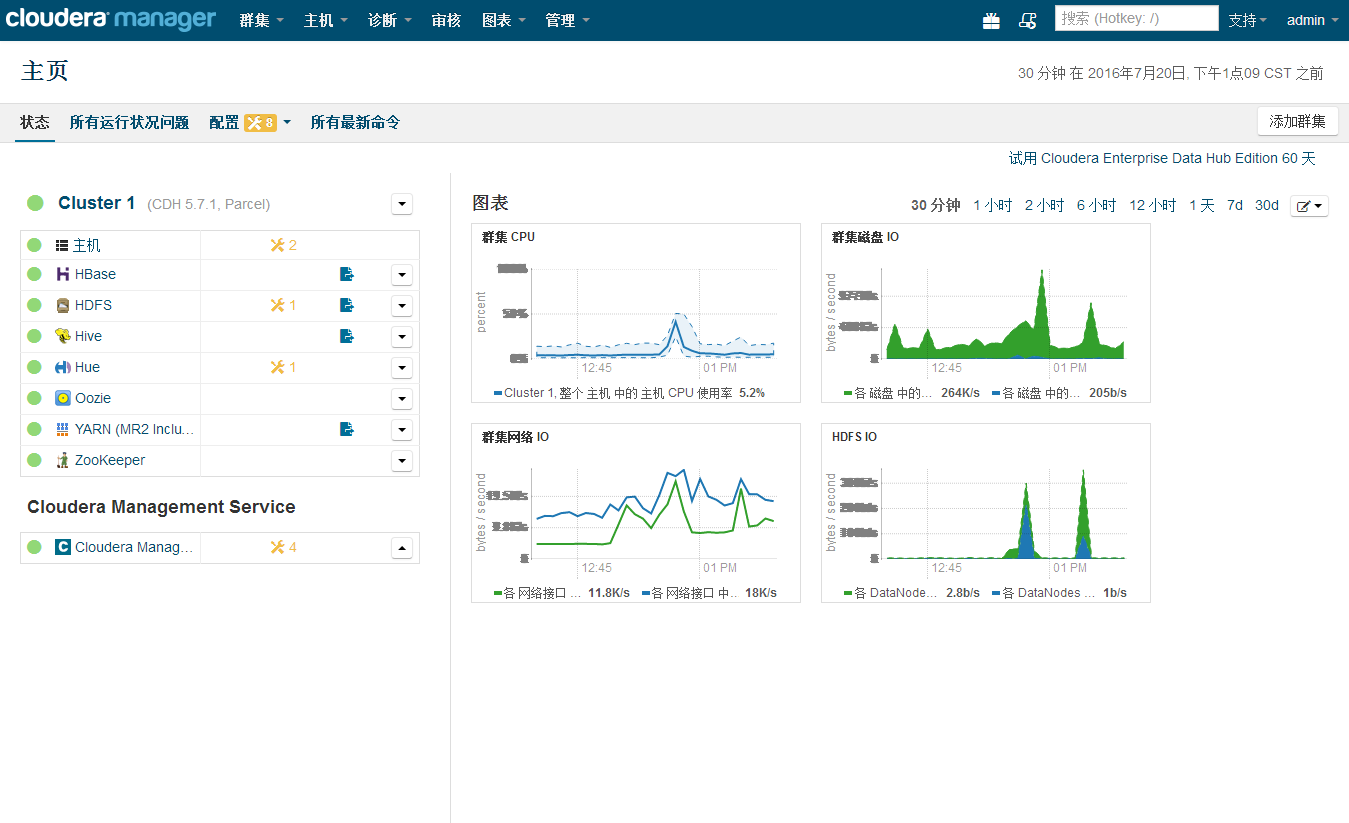Open the admin user menu

1313,20
